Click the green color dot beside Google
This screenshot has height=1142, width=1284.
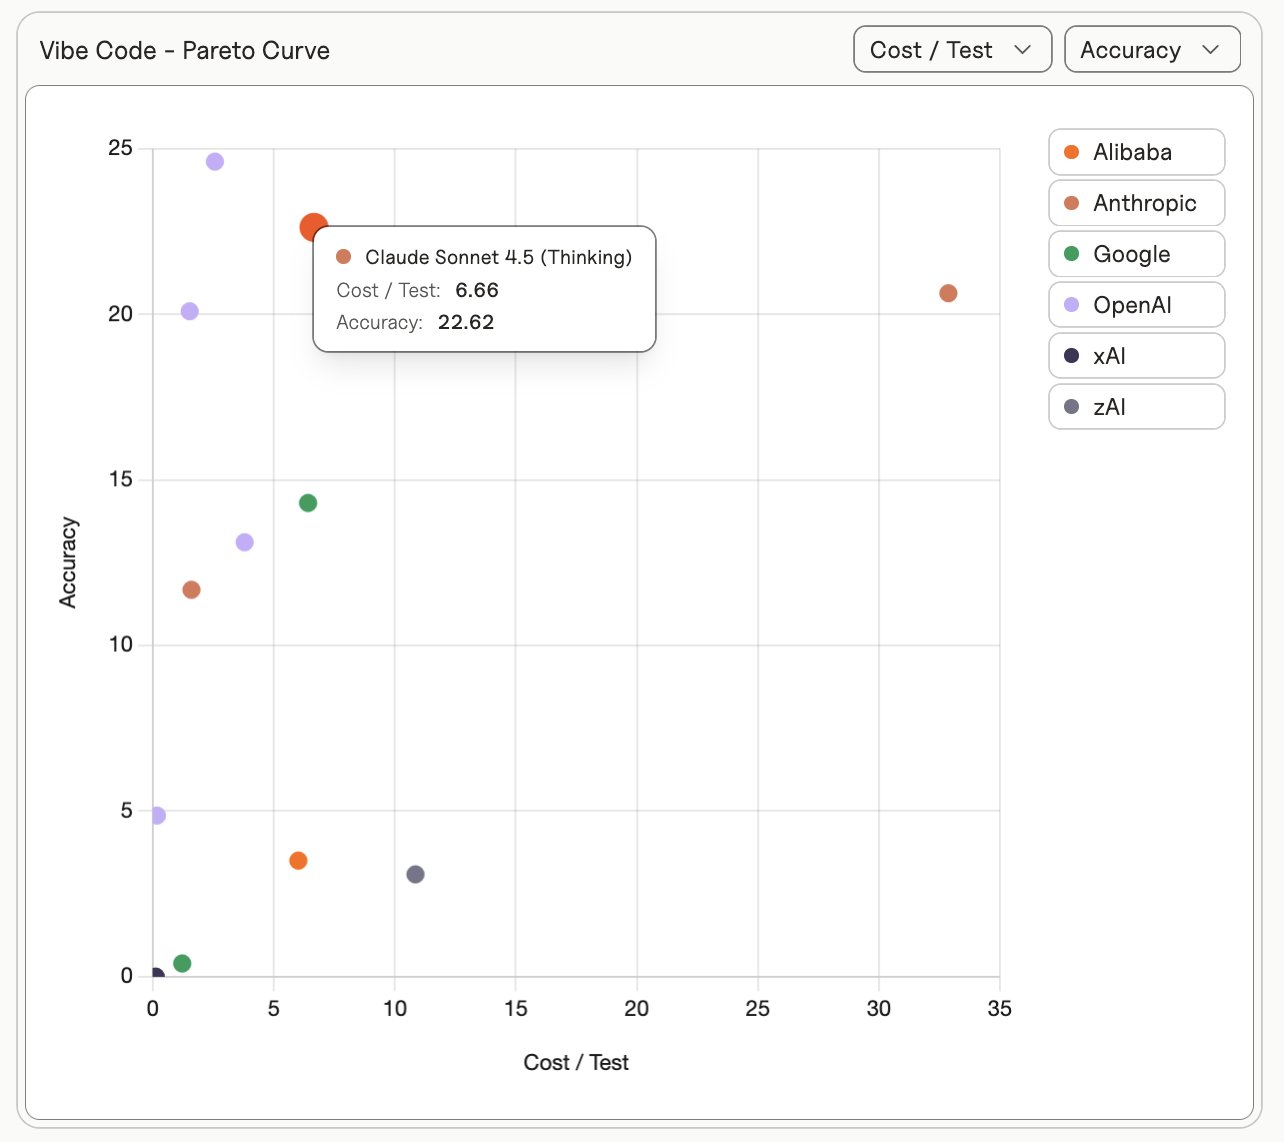(x=1072, y=254)
